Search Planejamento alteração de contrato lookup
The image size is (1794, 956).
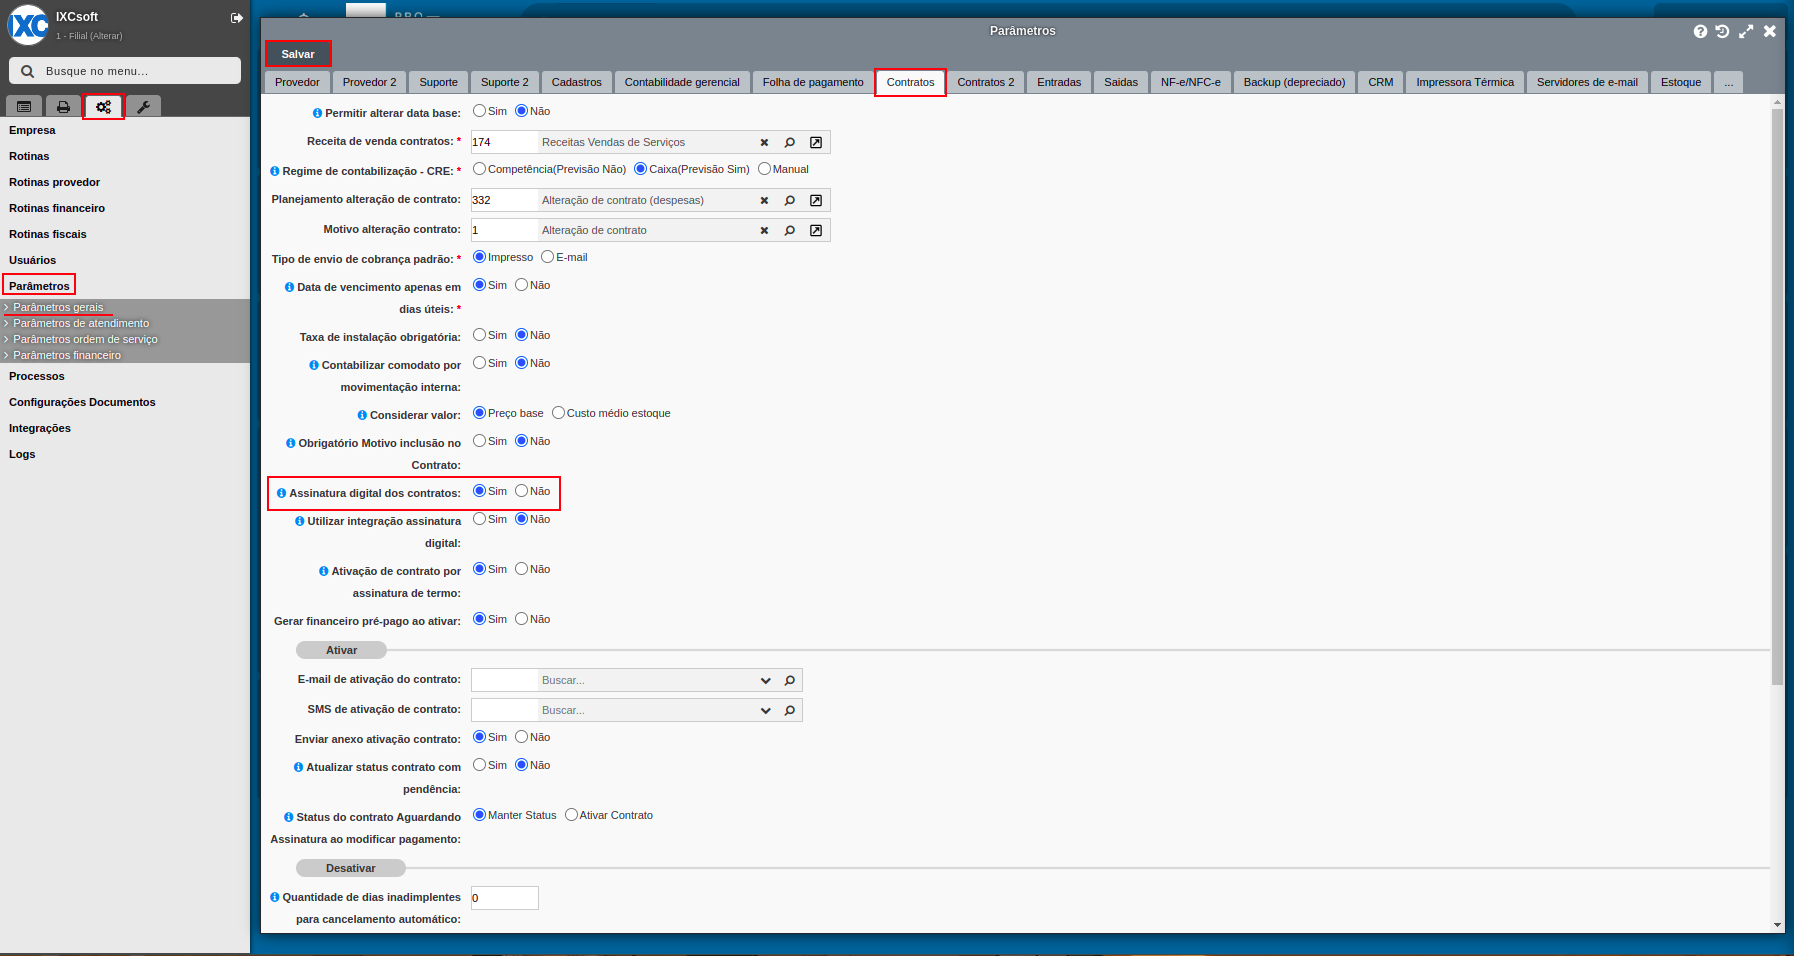coord(790,201)
